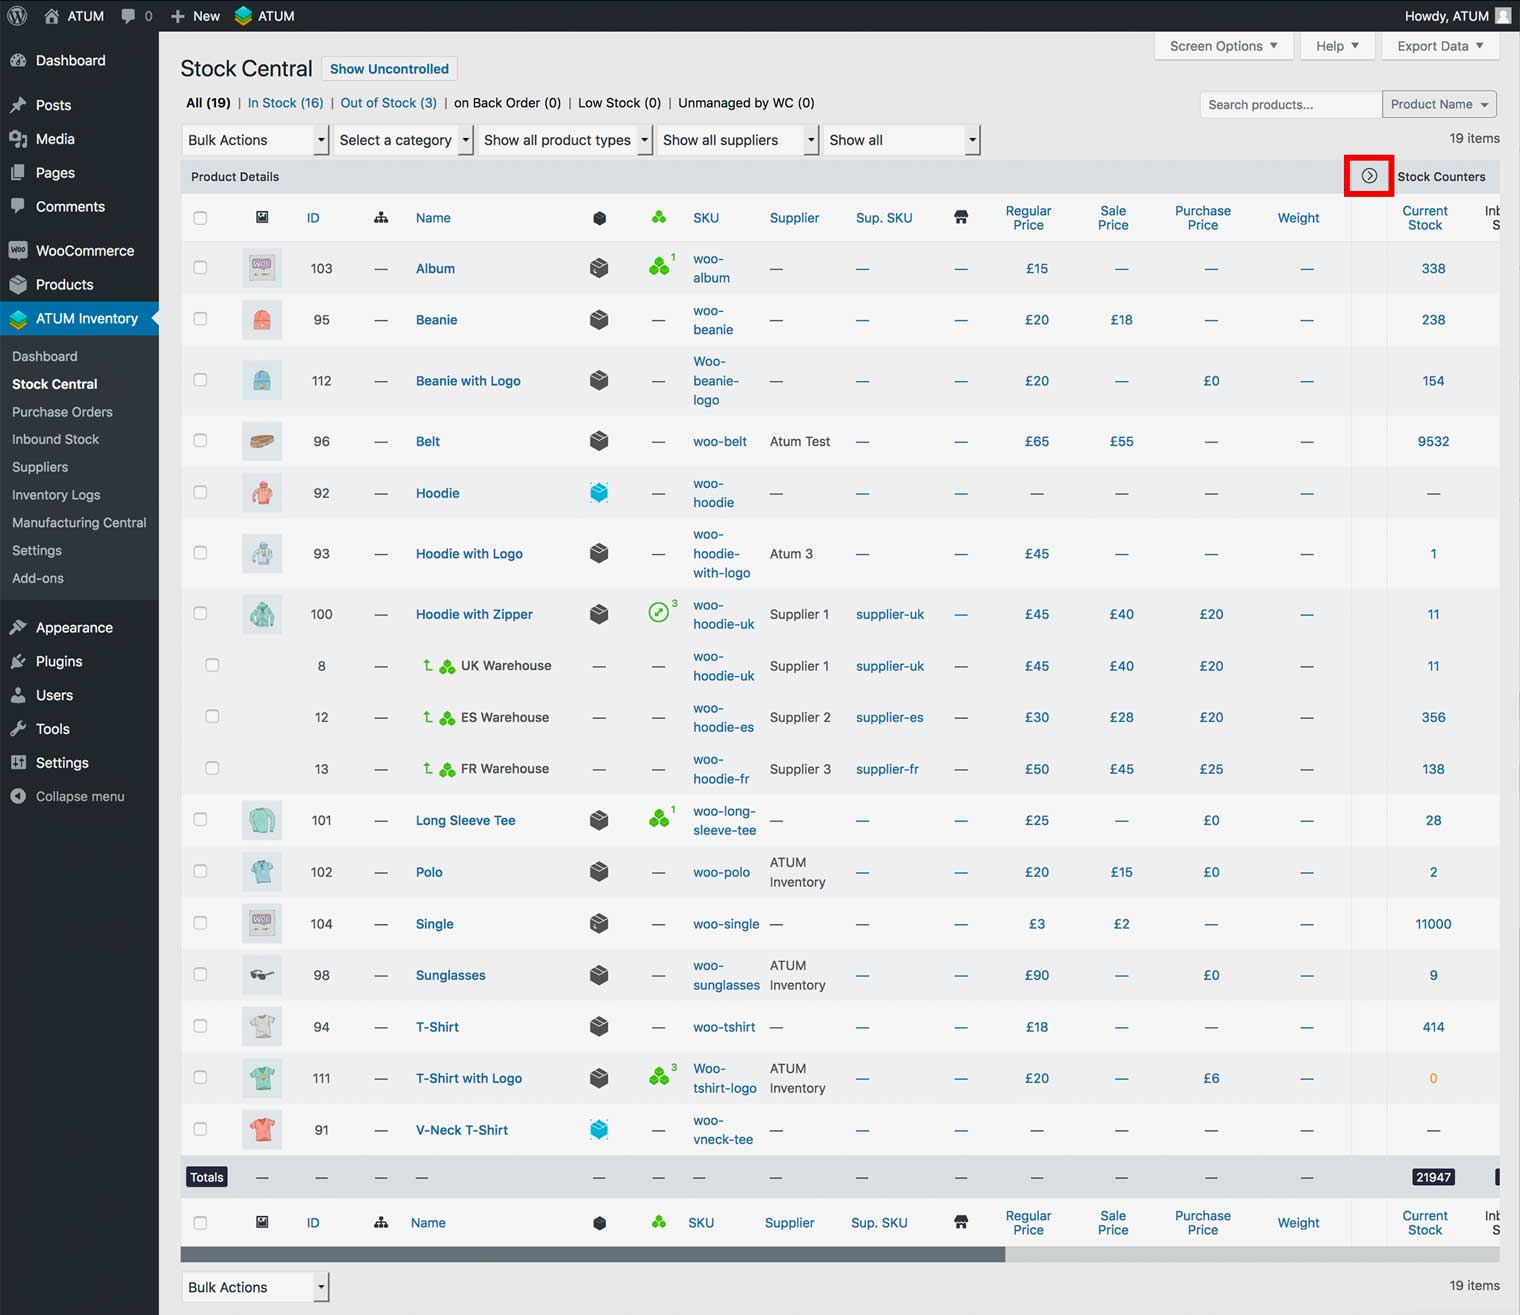Click the horizontal scrollbar below the table
The height and width of the screenshot is (1315, 1520).
coord(592,1254)
